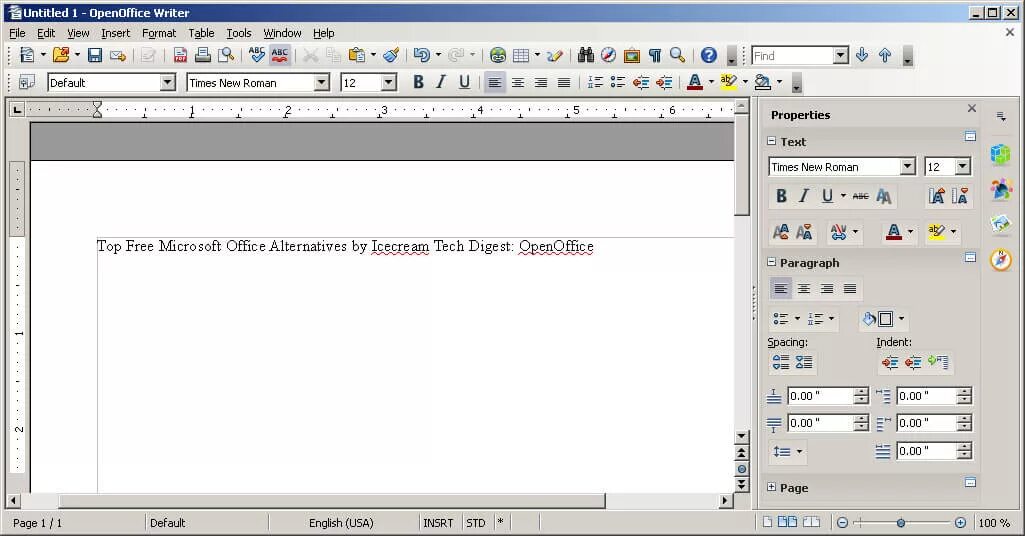
Task: Toggle Nonprinting Characters pilcrow icon
Action: [654, 56]
